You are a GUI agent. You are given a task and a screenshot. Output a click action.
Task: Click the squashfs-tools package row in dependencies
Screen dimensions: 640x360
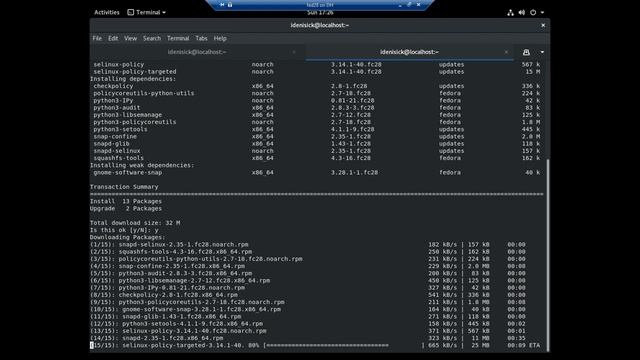(x=316, y=158)
